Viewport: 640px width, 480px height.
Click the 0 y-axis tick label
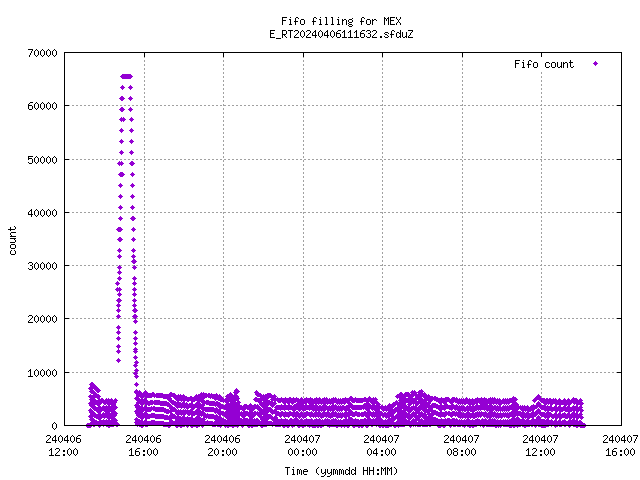tap(54, 426)
